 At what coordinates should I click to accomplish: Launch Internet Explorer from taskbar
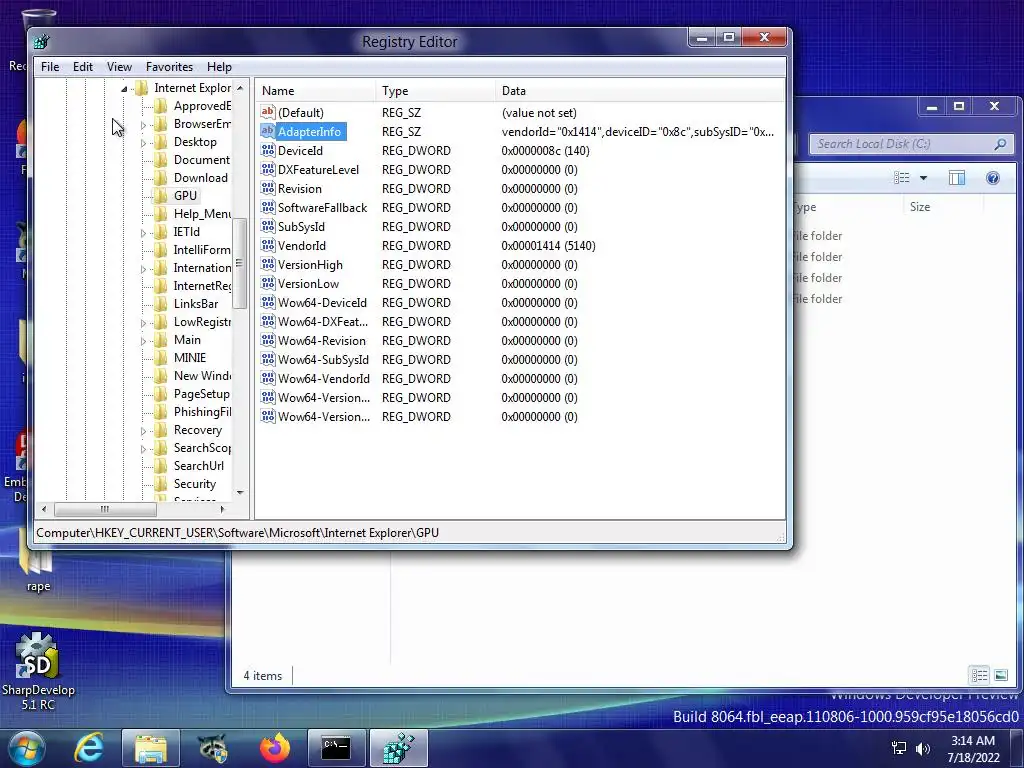tap(89, 748)
